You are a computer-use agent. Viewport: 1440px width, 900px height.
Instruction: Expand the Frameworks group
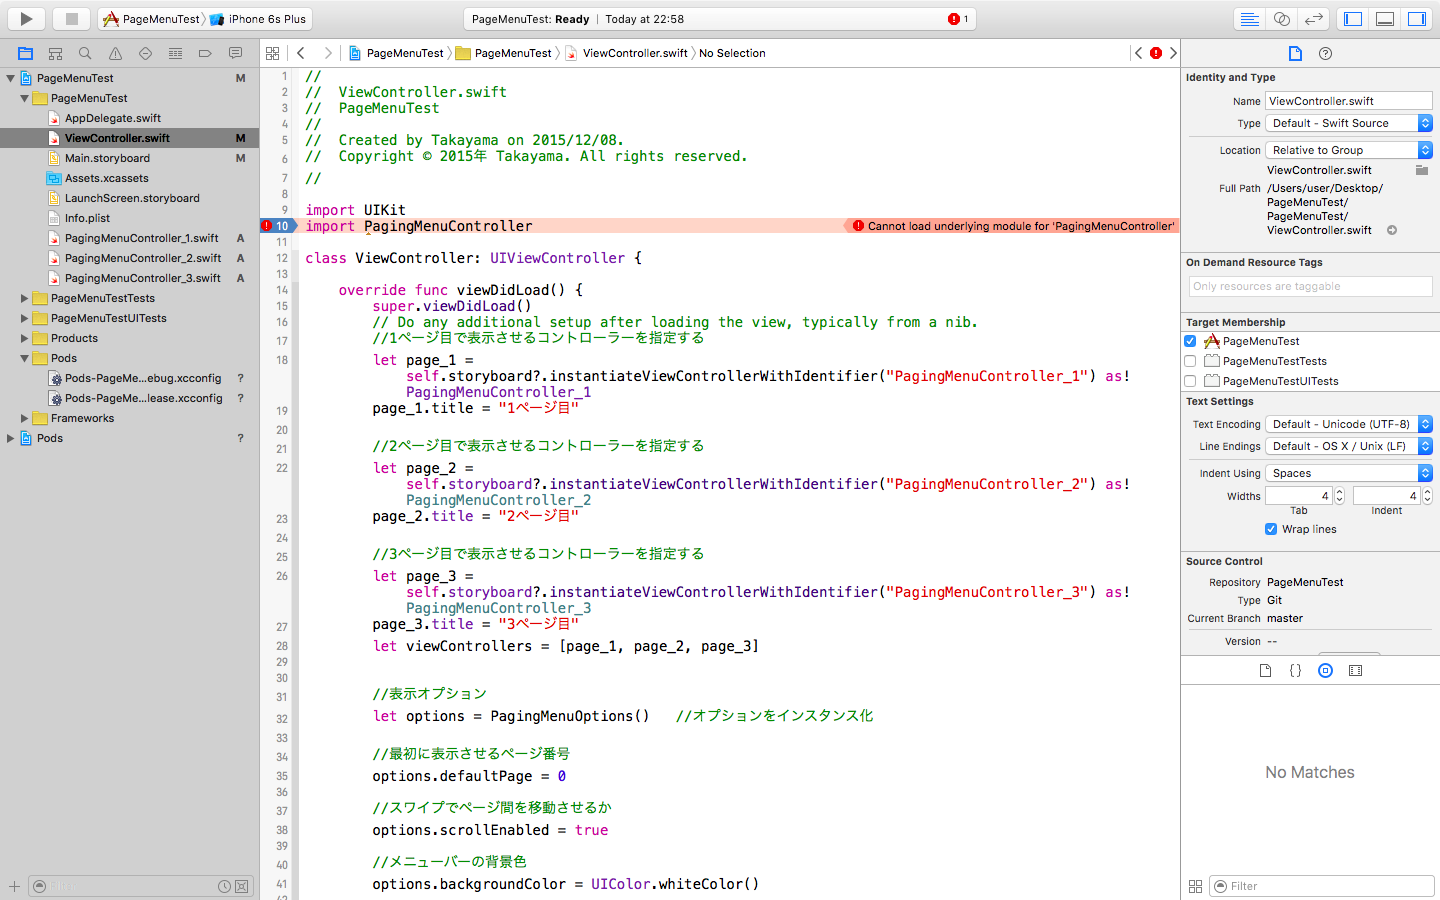pos(22,418)
